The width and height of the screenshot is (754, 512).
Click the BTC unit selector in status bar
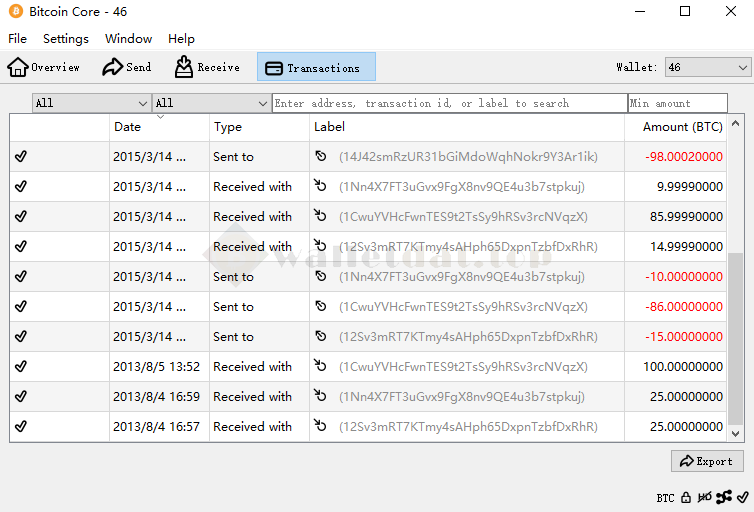click(x=665, y=497)
